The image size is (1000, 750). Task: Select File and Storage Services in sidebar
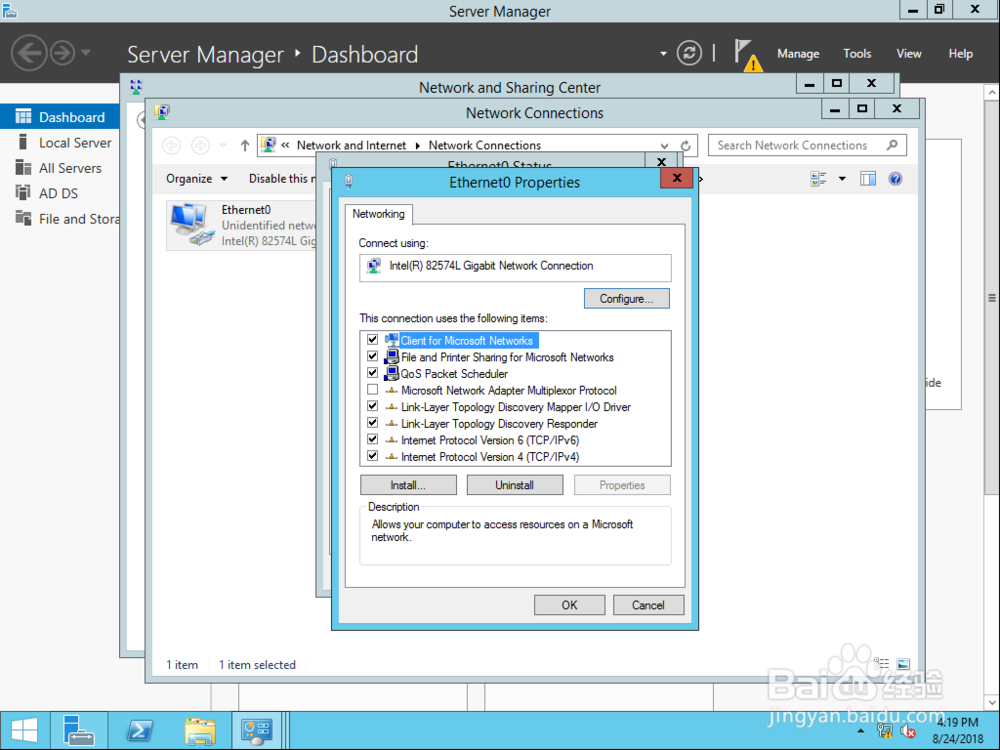tap(60, 219)
